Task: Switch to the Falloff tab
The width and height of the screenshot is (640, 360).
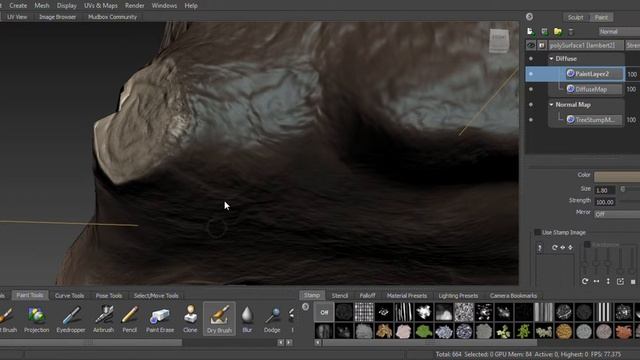Action: click(x=367, y=296)
